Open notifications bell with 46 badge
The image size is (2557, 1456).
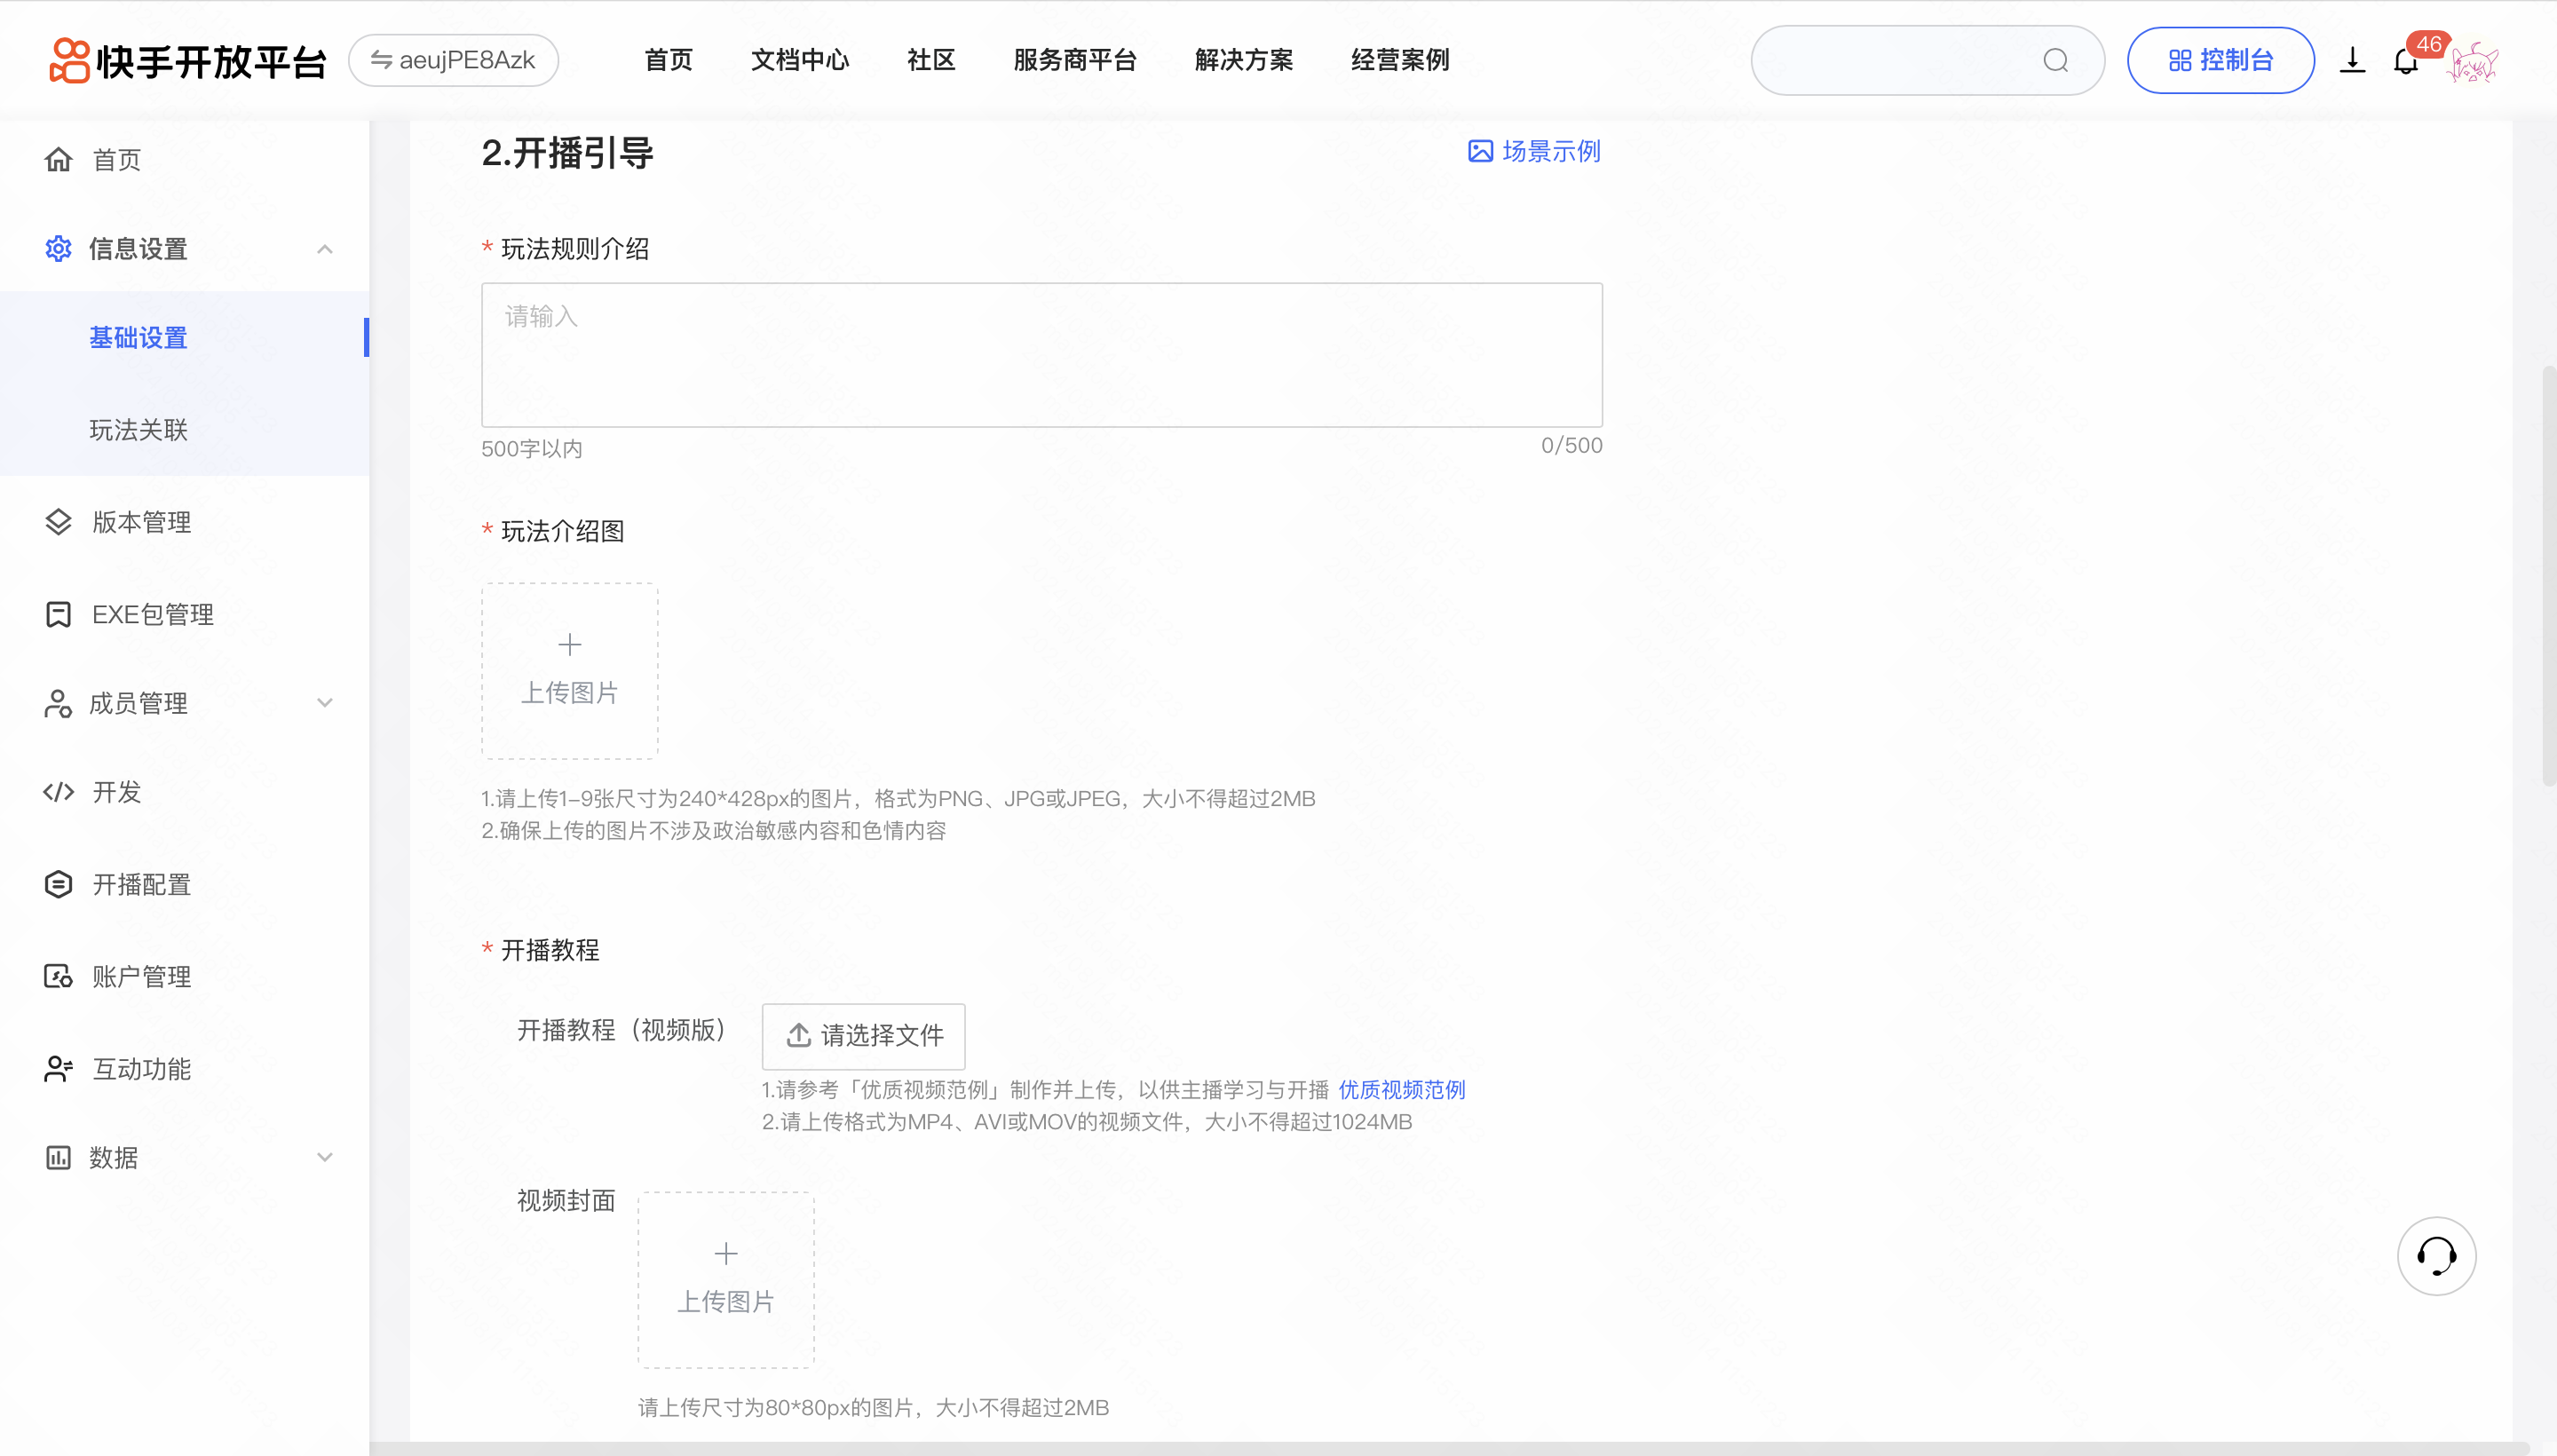point(2405,62)
